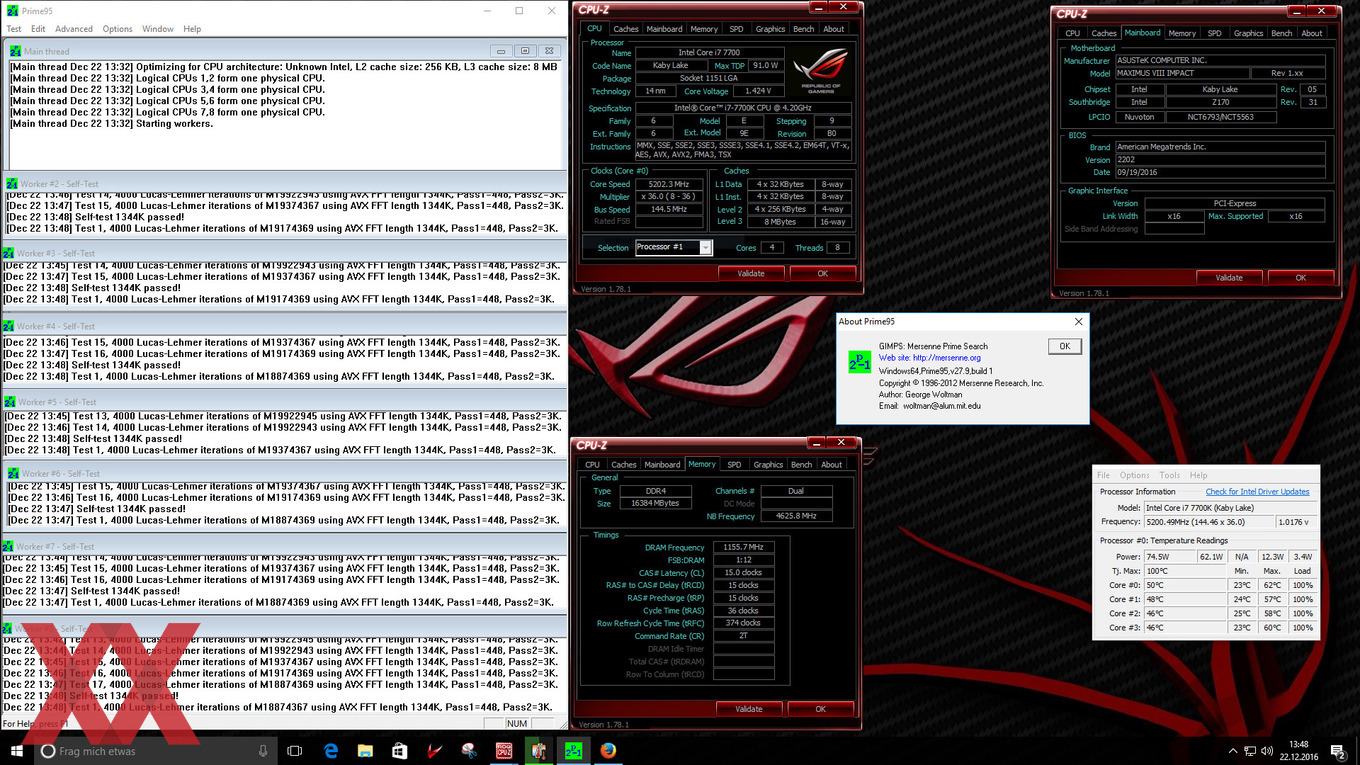Click the NUM indicator in Prime95 status bar
Viewport: 1360px width, 765px height.
[517, 723]
